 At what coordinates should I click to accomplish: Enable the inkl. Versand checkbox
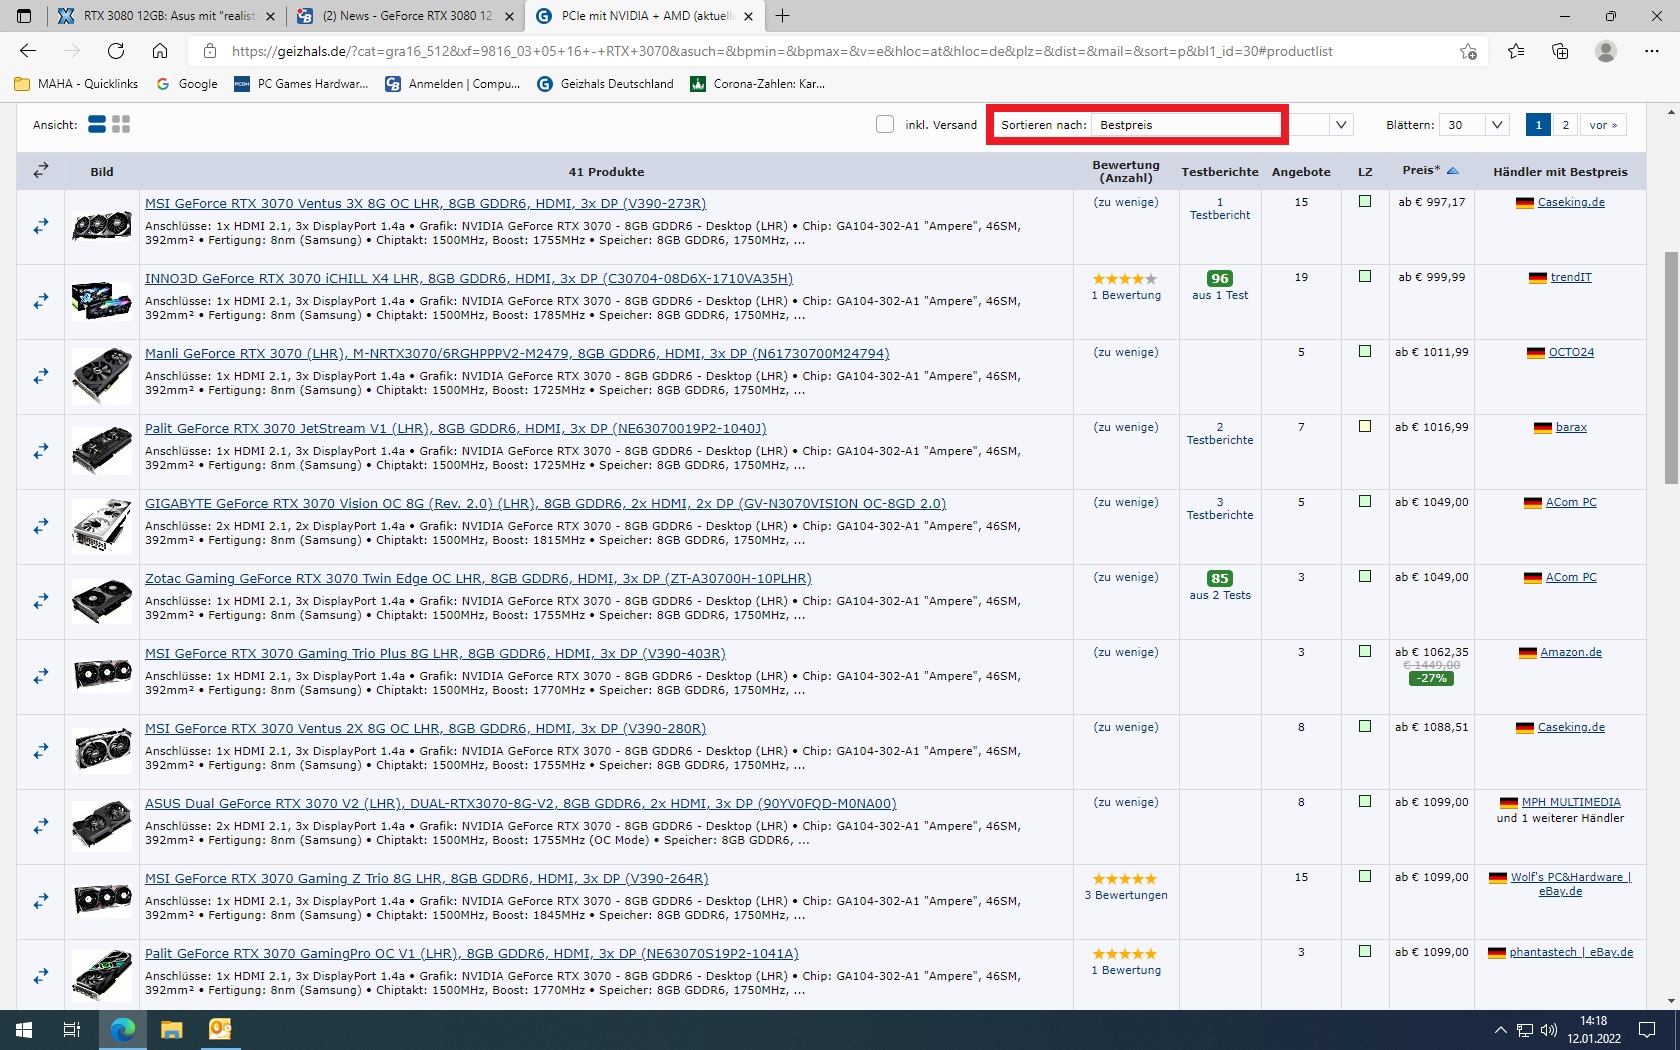click(x=885, y=124)
